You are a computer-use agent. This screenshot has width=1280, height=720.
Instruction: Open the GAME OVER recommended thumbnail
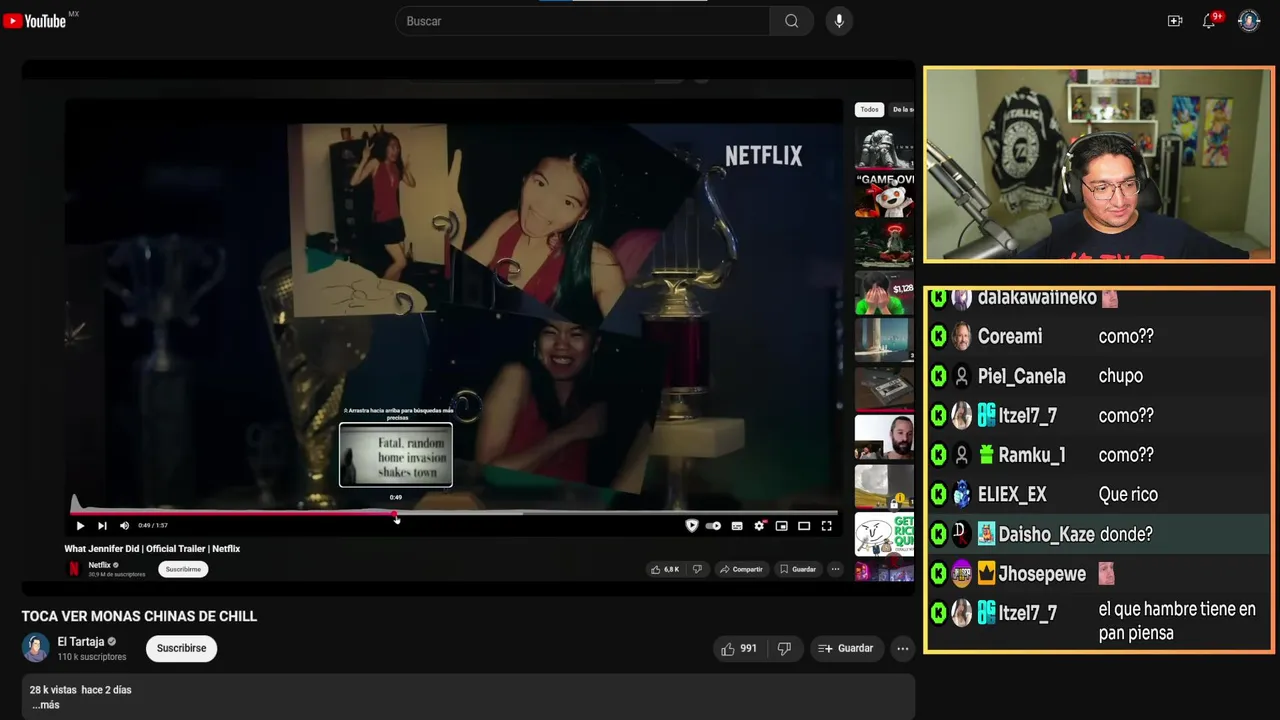pos(884,195)
